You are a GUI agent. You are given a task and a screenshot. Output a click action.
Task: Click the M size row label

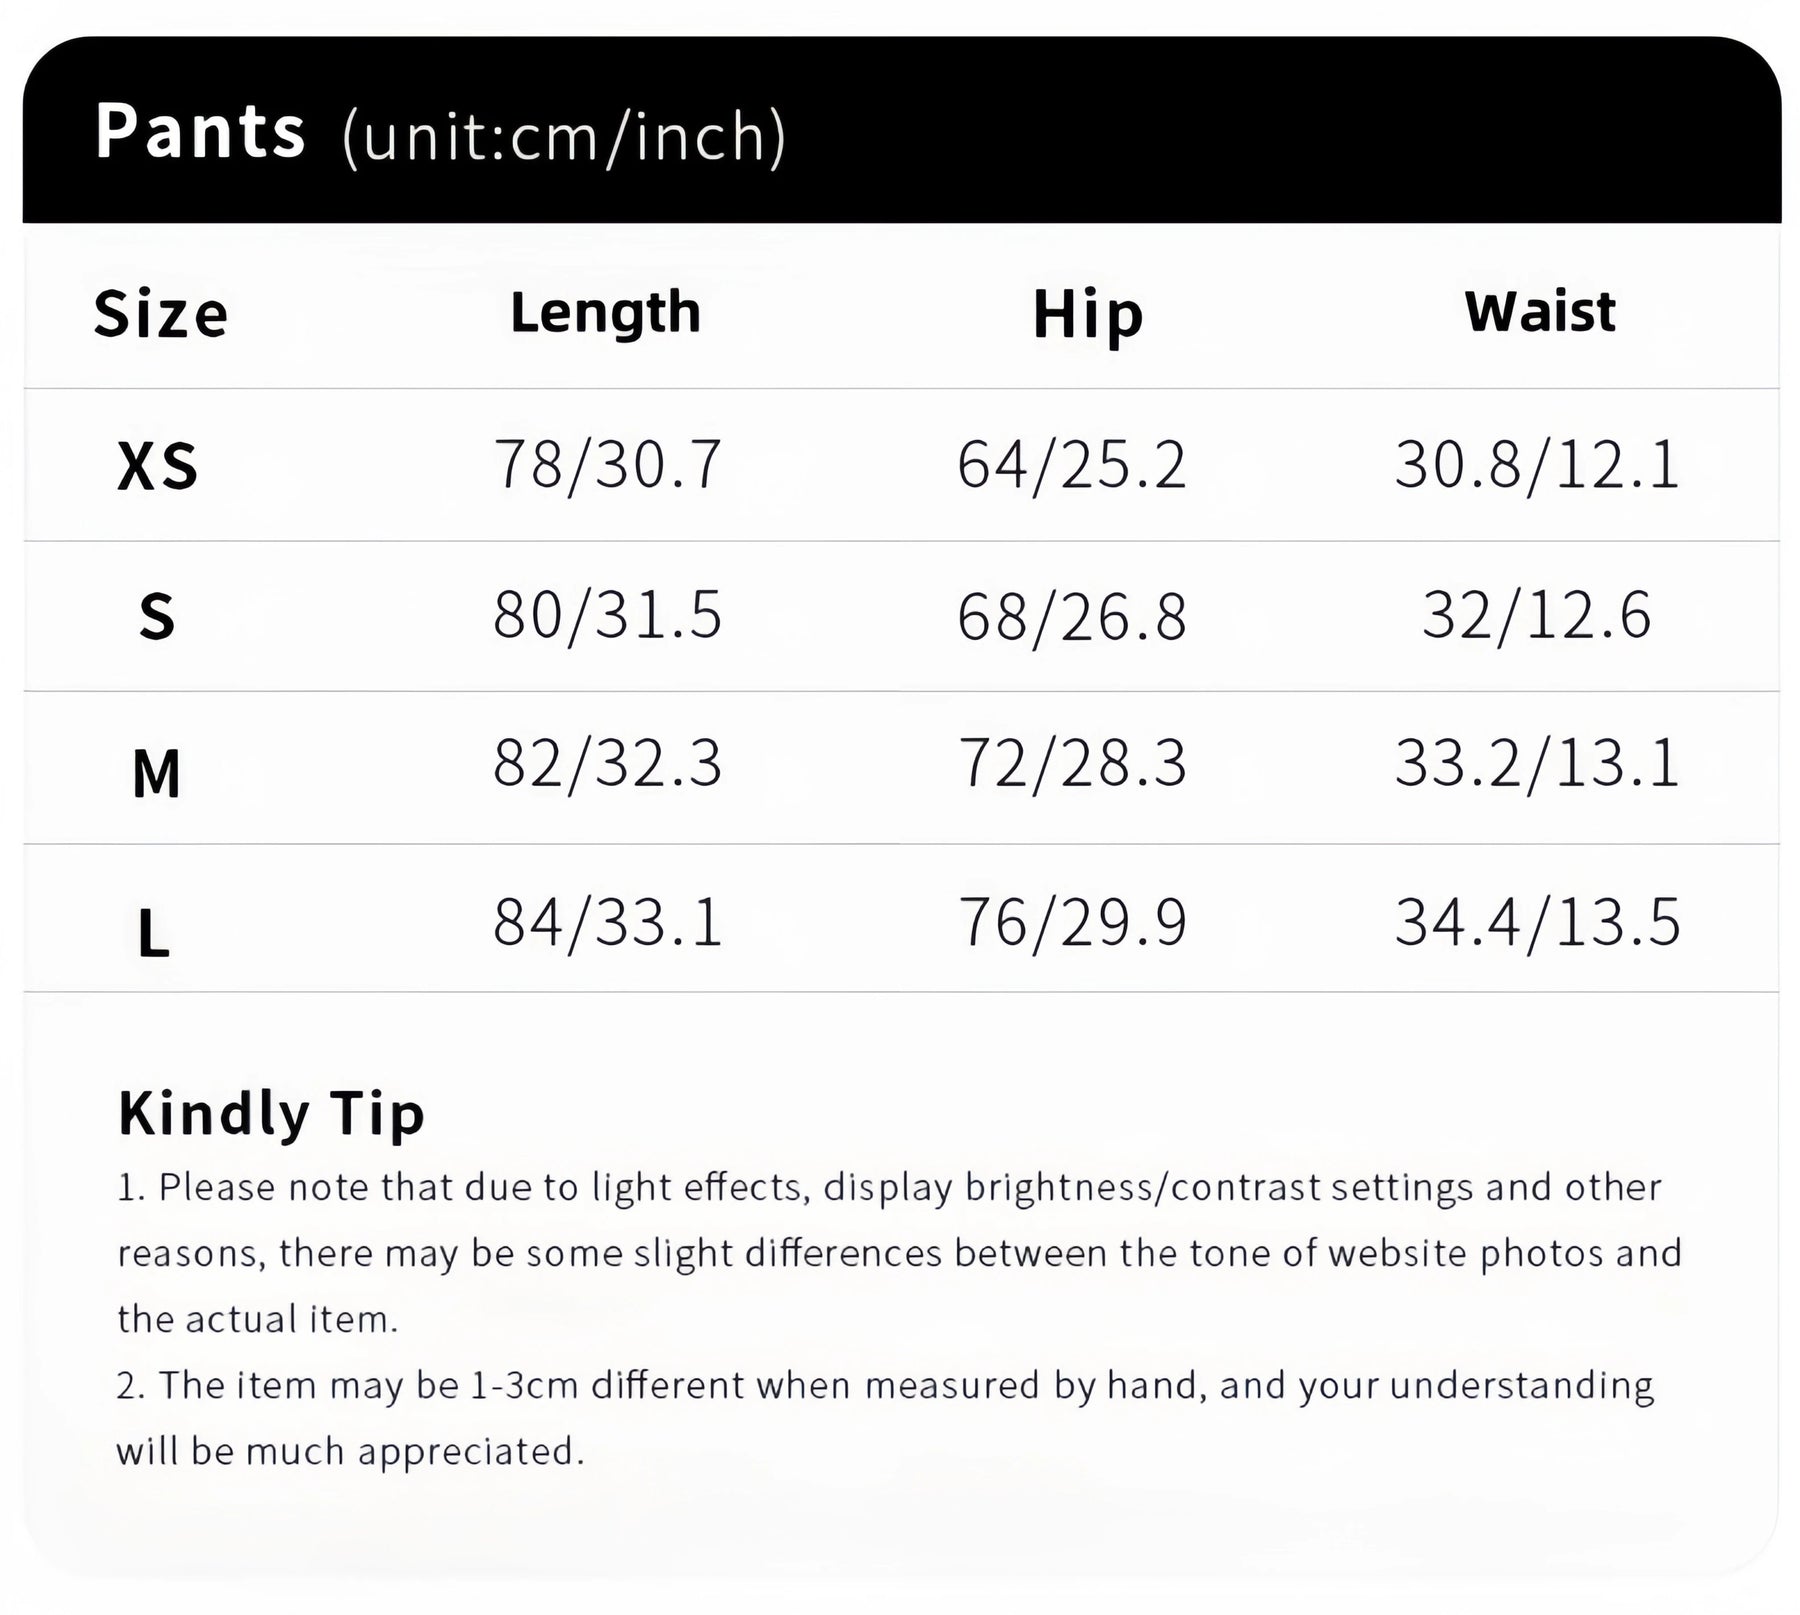tap(156, 773)
